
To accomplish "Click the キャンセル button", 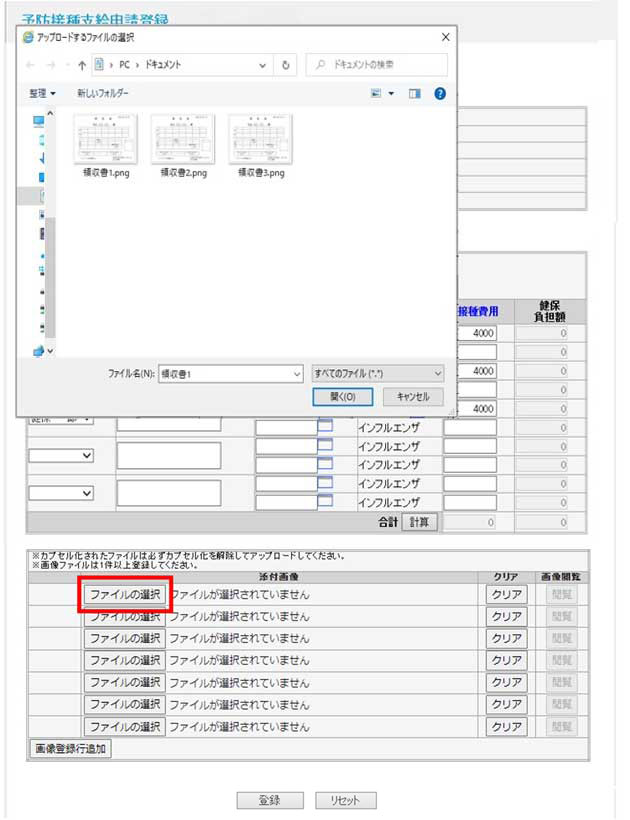I will coord(413,397).
